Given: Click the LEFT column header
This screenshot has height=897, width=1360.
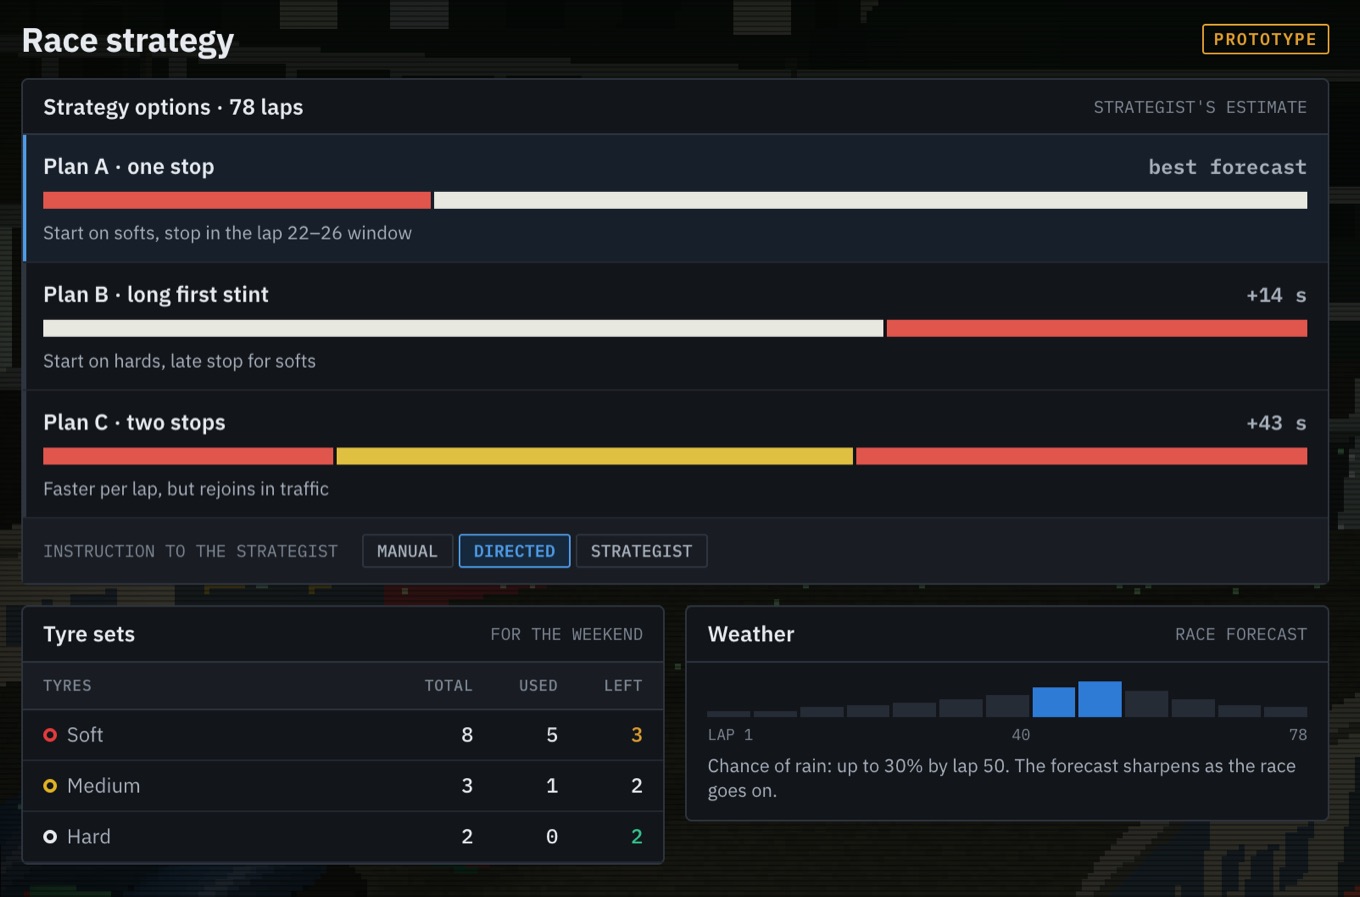Looking at the screenshot, I should tap(623, 686).
